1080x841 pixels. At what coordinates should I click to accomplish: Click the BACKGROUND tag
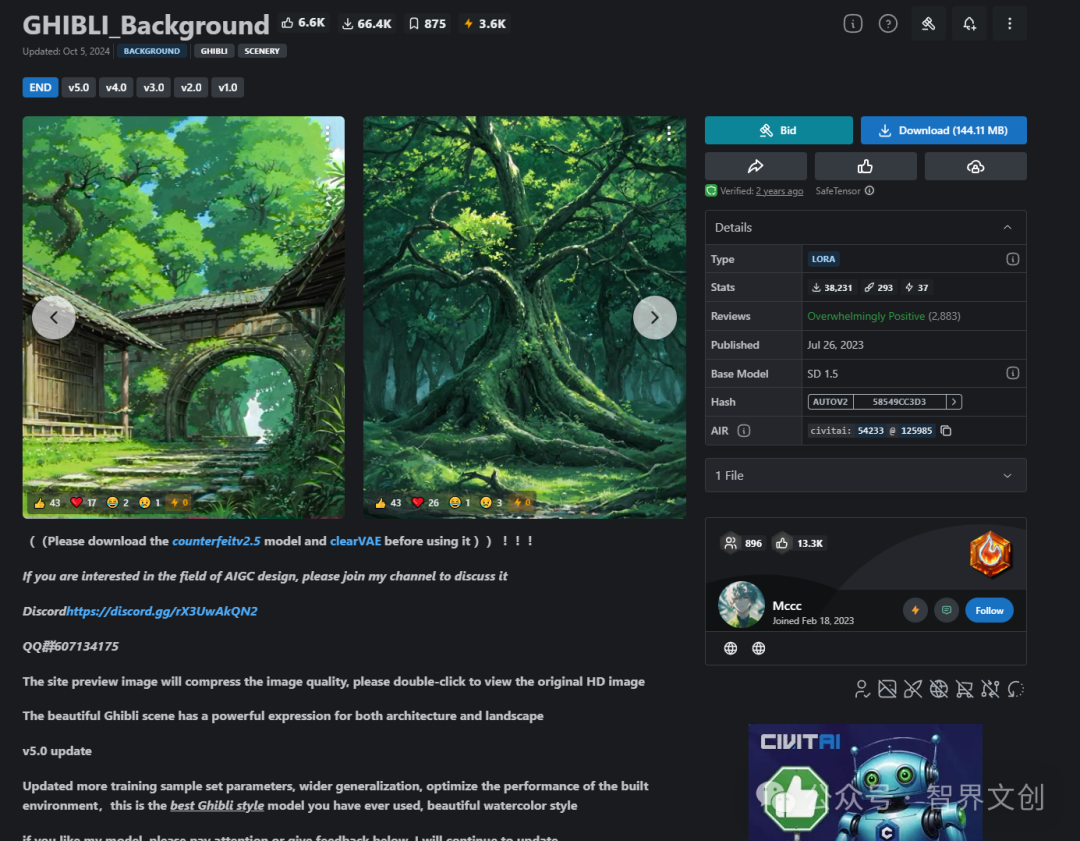point(152,51)
